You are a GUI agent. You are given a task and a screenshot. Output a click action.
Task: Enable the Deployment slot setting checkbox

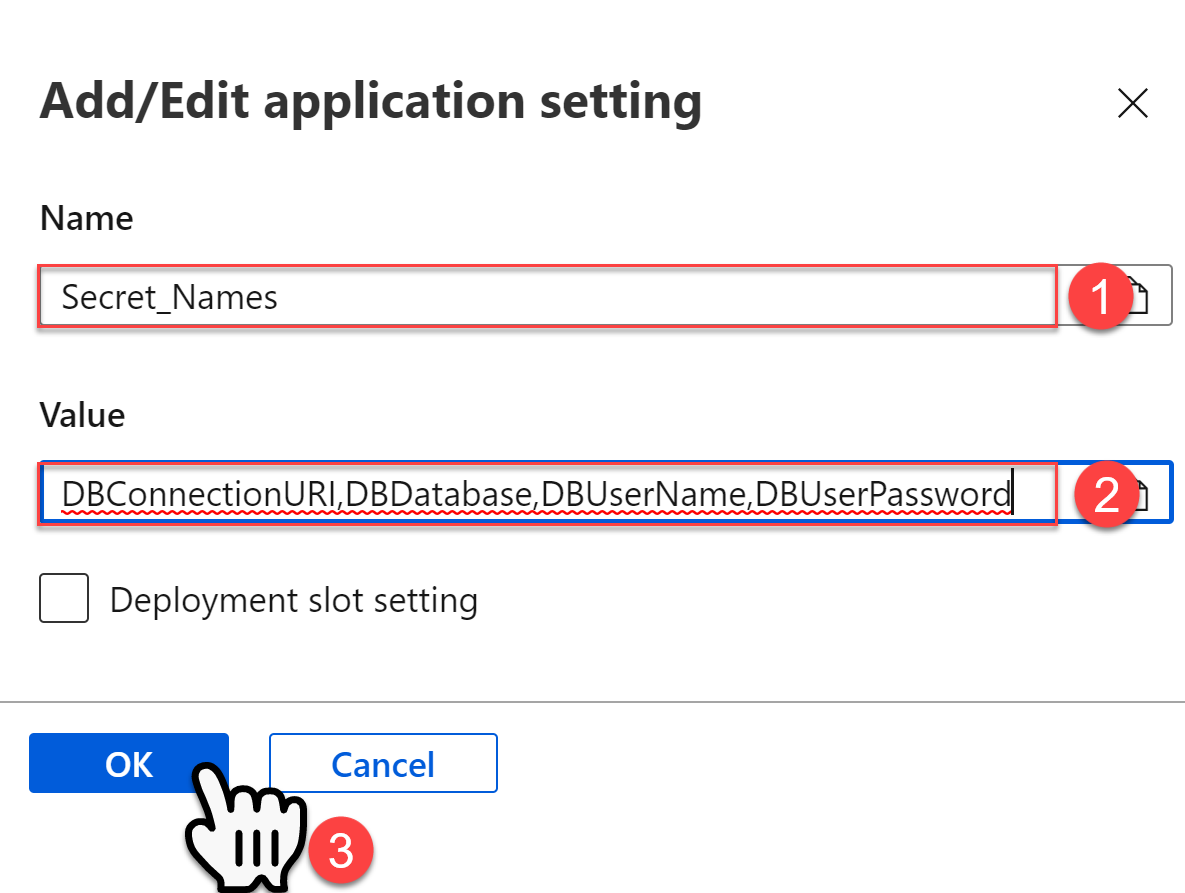click(x=64, y=598)
